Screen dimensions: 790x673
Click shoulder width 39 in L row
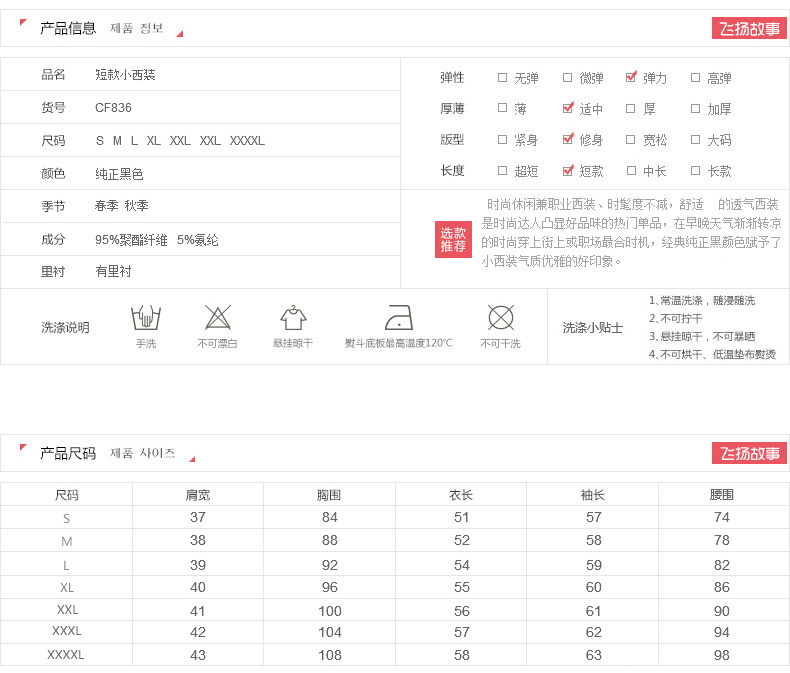click(198, 565)
